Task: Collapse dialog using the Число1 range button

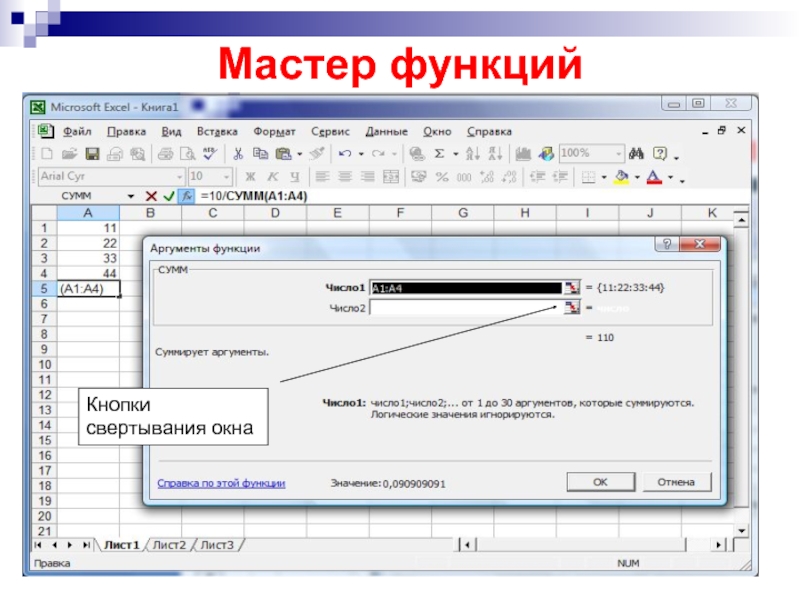Action: (x=572, y=288)
